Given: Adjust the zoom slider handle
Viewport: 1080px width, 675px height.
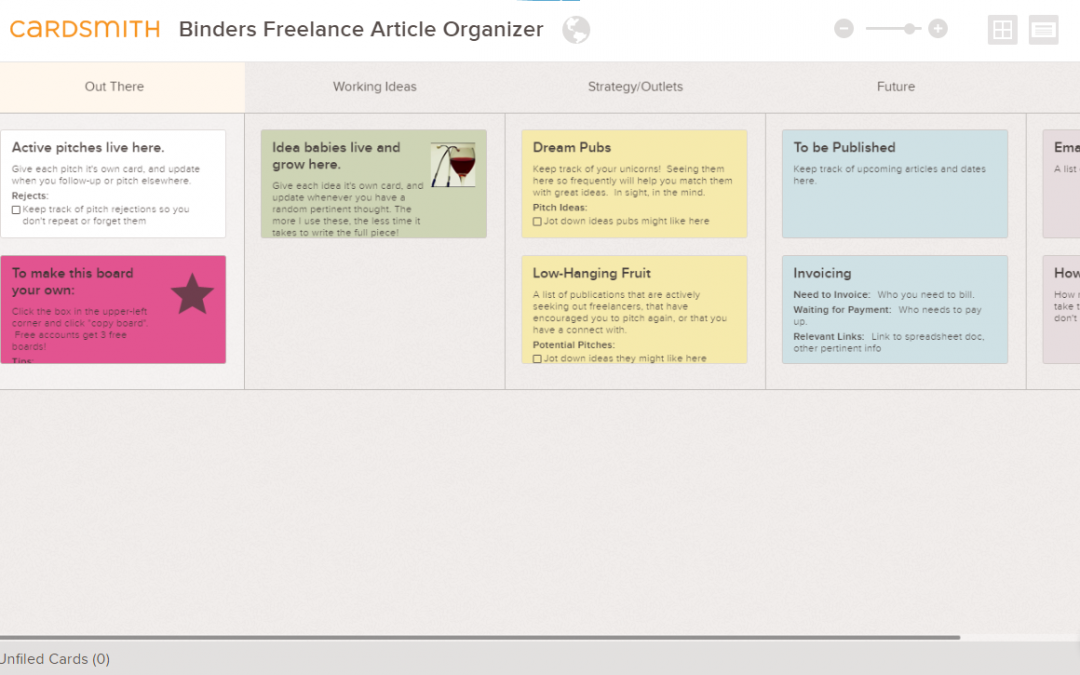Looking at the screenshot, I should (910, 28).
